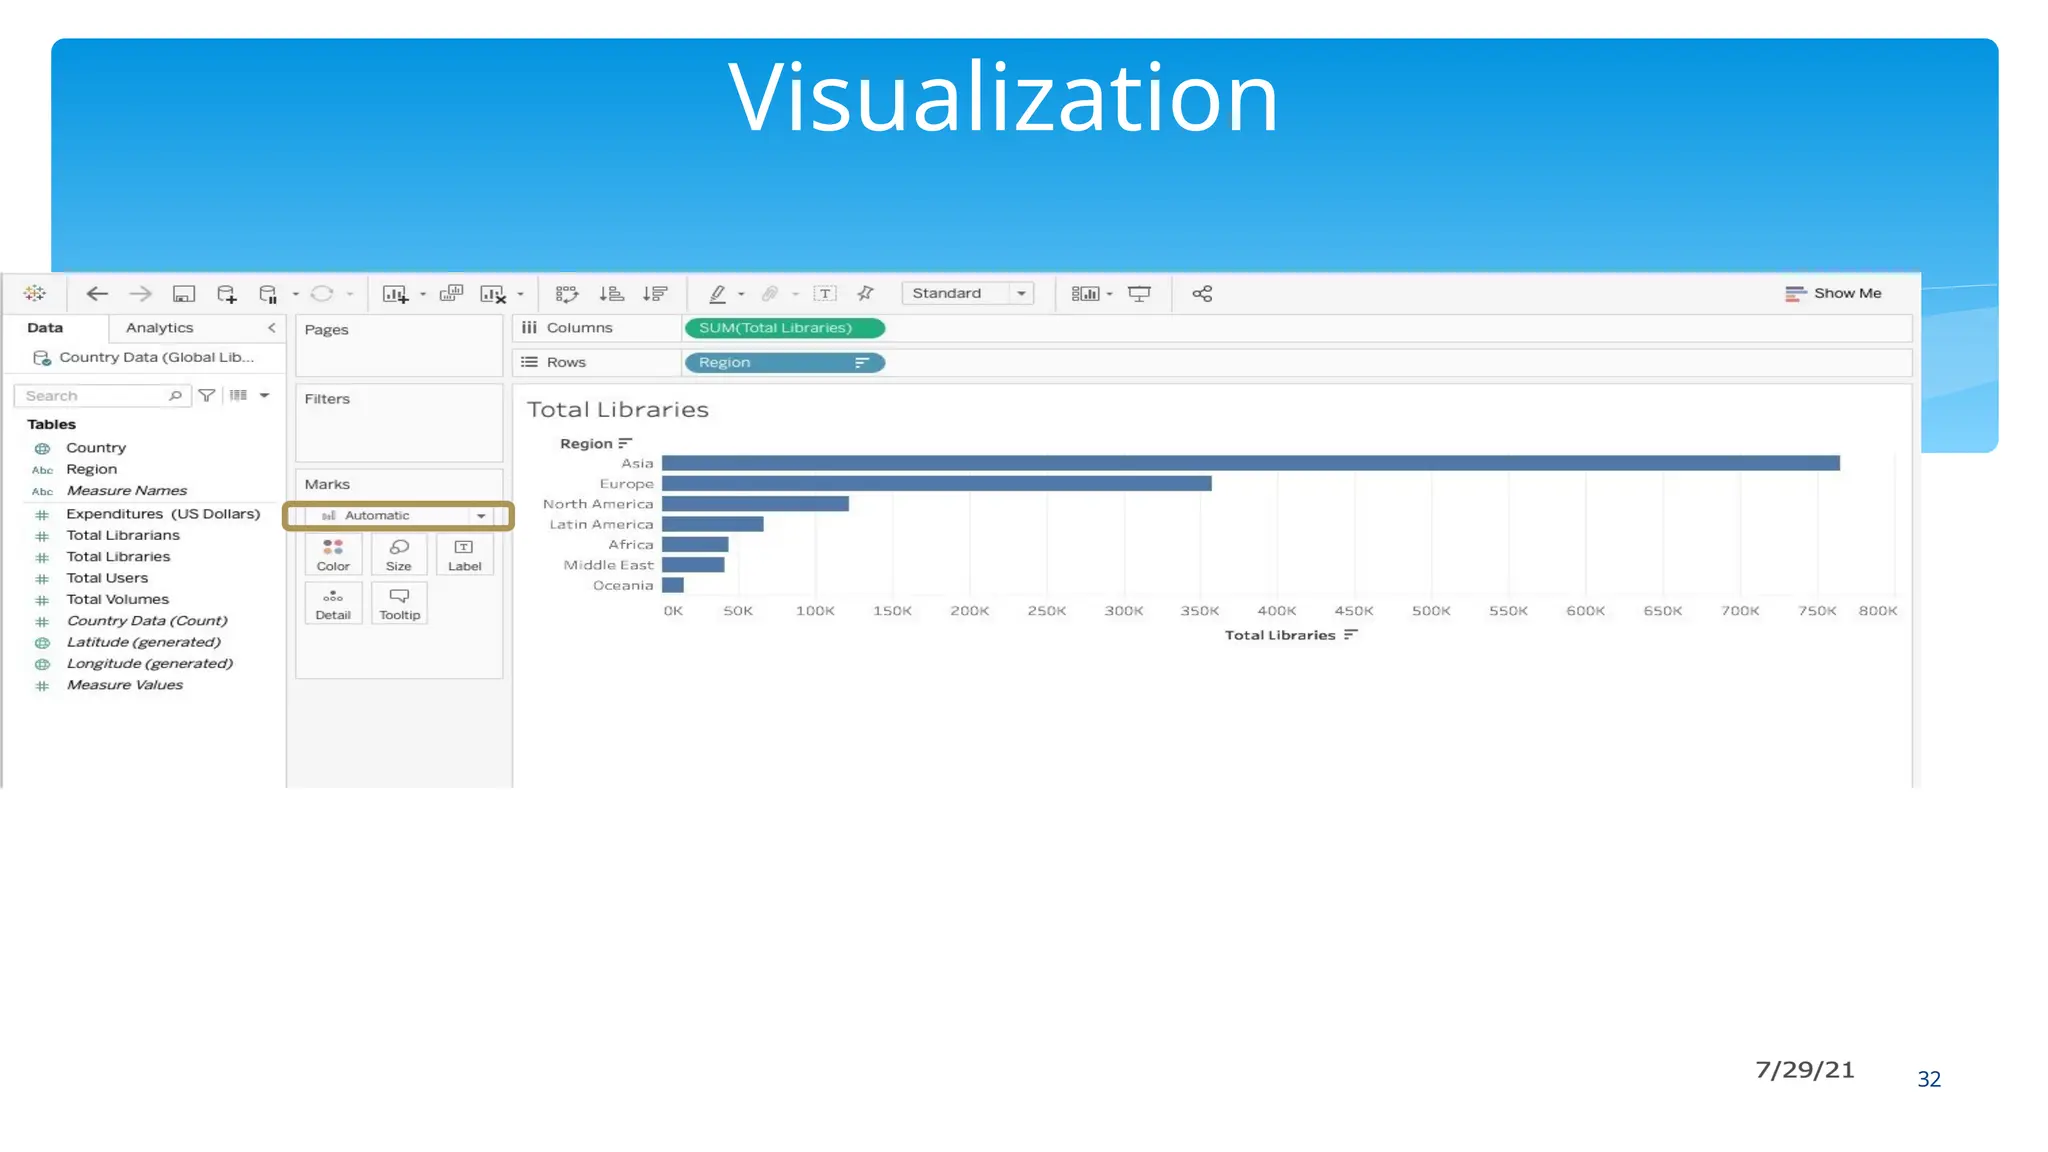Open dropdown arrow beside Highlight icon
The width and height of the screenshot is (2048, 1152).
coord(741,294)
